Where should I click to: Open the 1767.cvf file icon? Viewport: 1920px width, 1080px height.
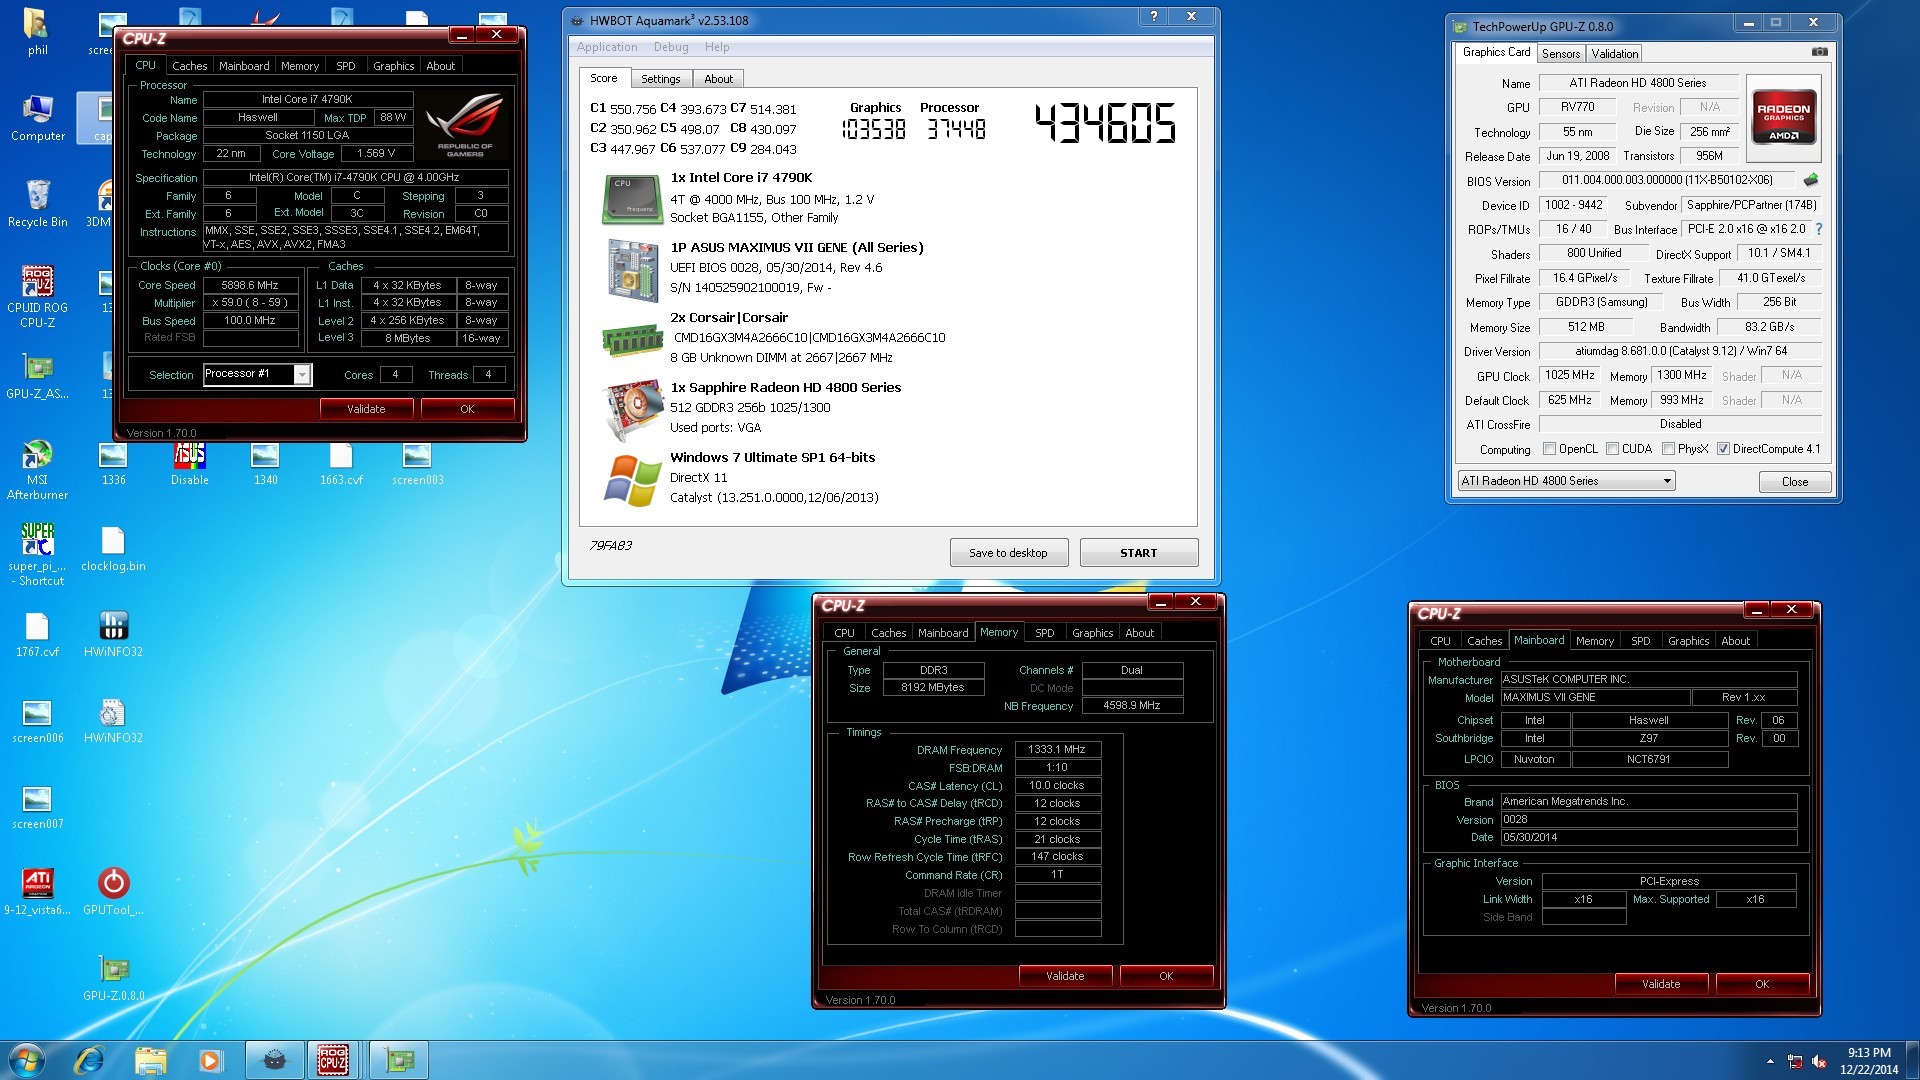[x=38, y=634]
